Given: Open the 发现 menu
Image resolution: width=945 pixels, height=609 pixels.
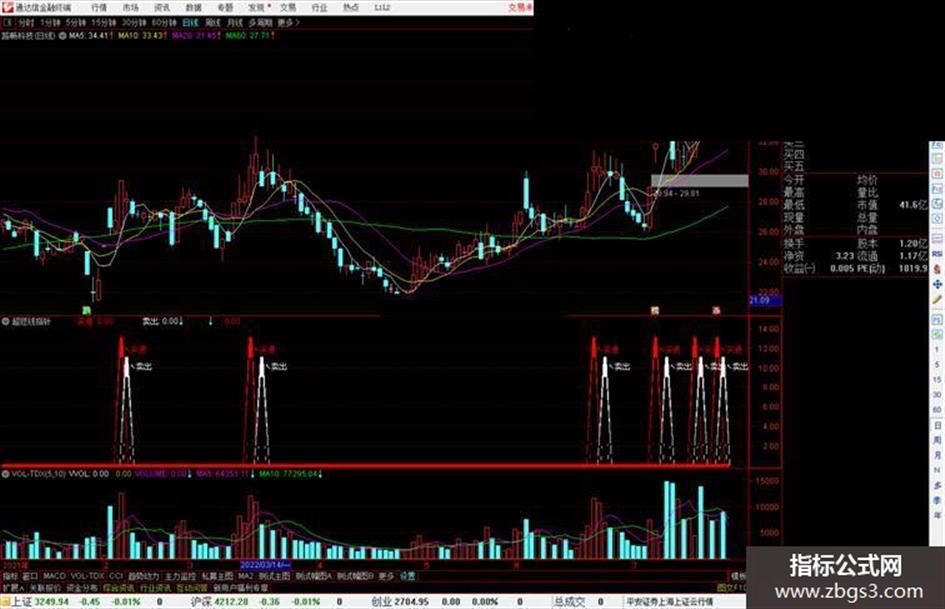Looking at the screenshot, I should pos(257,7).
